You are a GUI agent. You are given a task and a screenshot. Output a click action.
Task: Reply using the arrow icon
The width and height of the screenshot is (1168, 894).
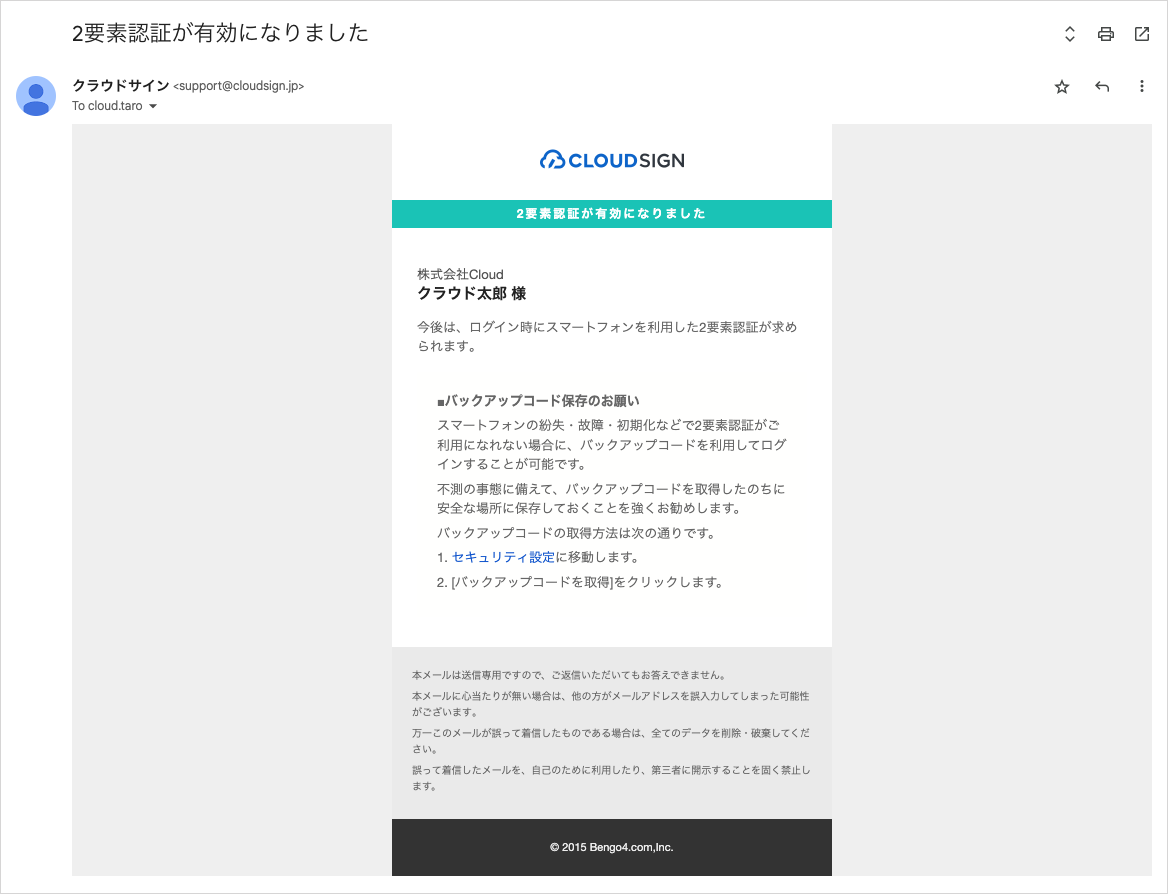click(1102, 86)
